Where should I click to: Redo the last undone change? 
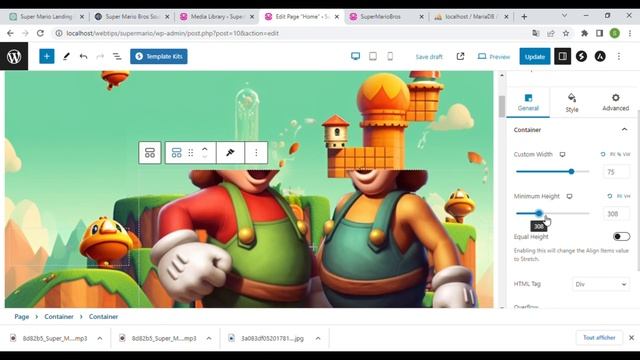tap(100, 56)
